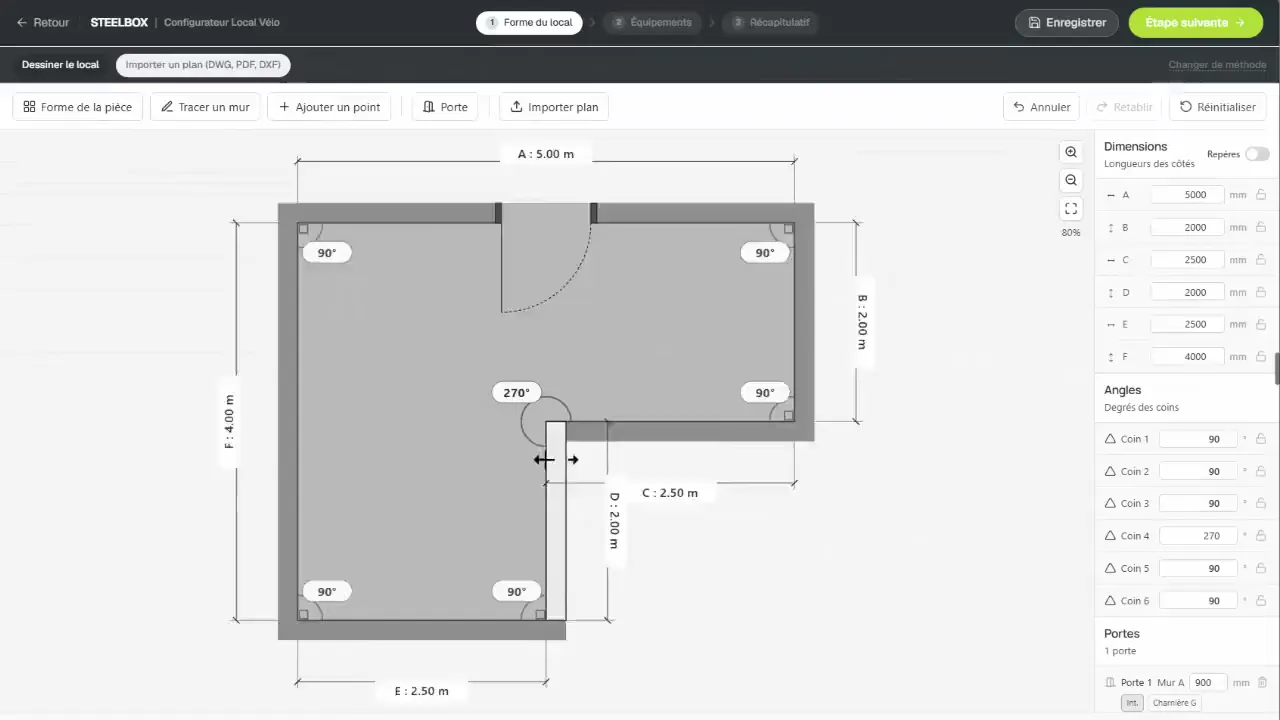
Task: Zoom out on the canvas
Action: (x=1071, y=180)
